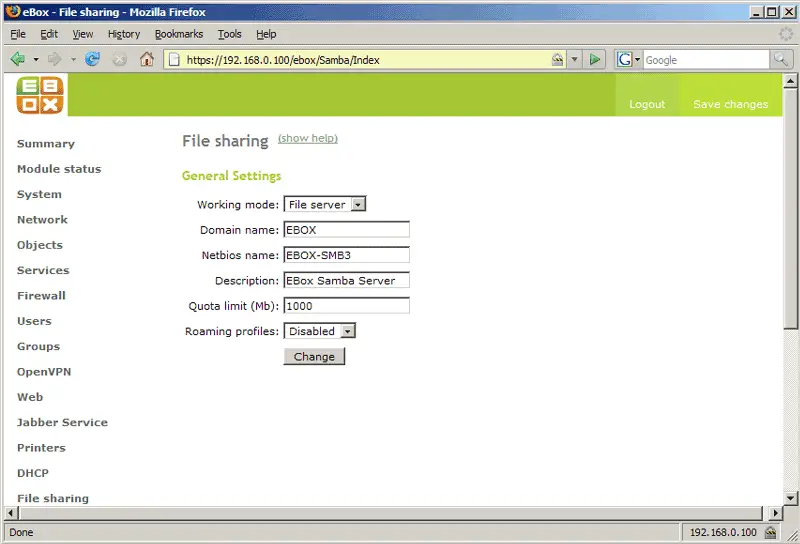This screenshot has width=800, height=544.
Task: Open Groups in the sidebar
Action: [38, 347]
